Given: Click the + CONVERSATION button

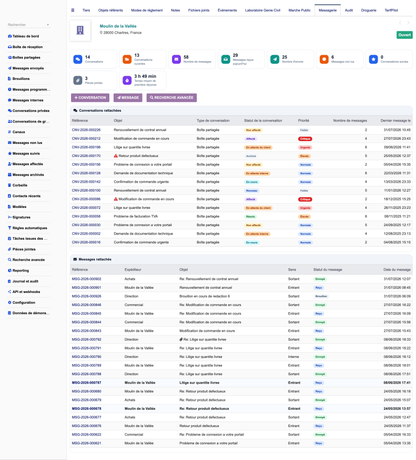Looking at the screenshot, I should (90, 98).
